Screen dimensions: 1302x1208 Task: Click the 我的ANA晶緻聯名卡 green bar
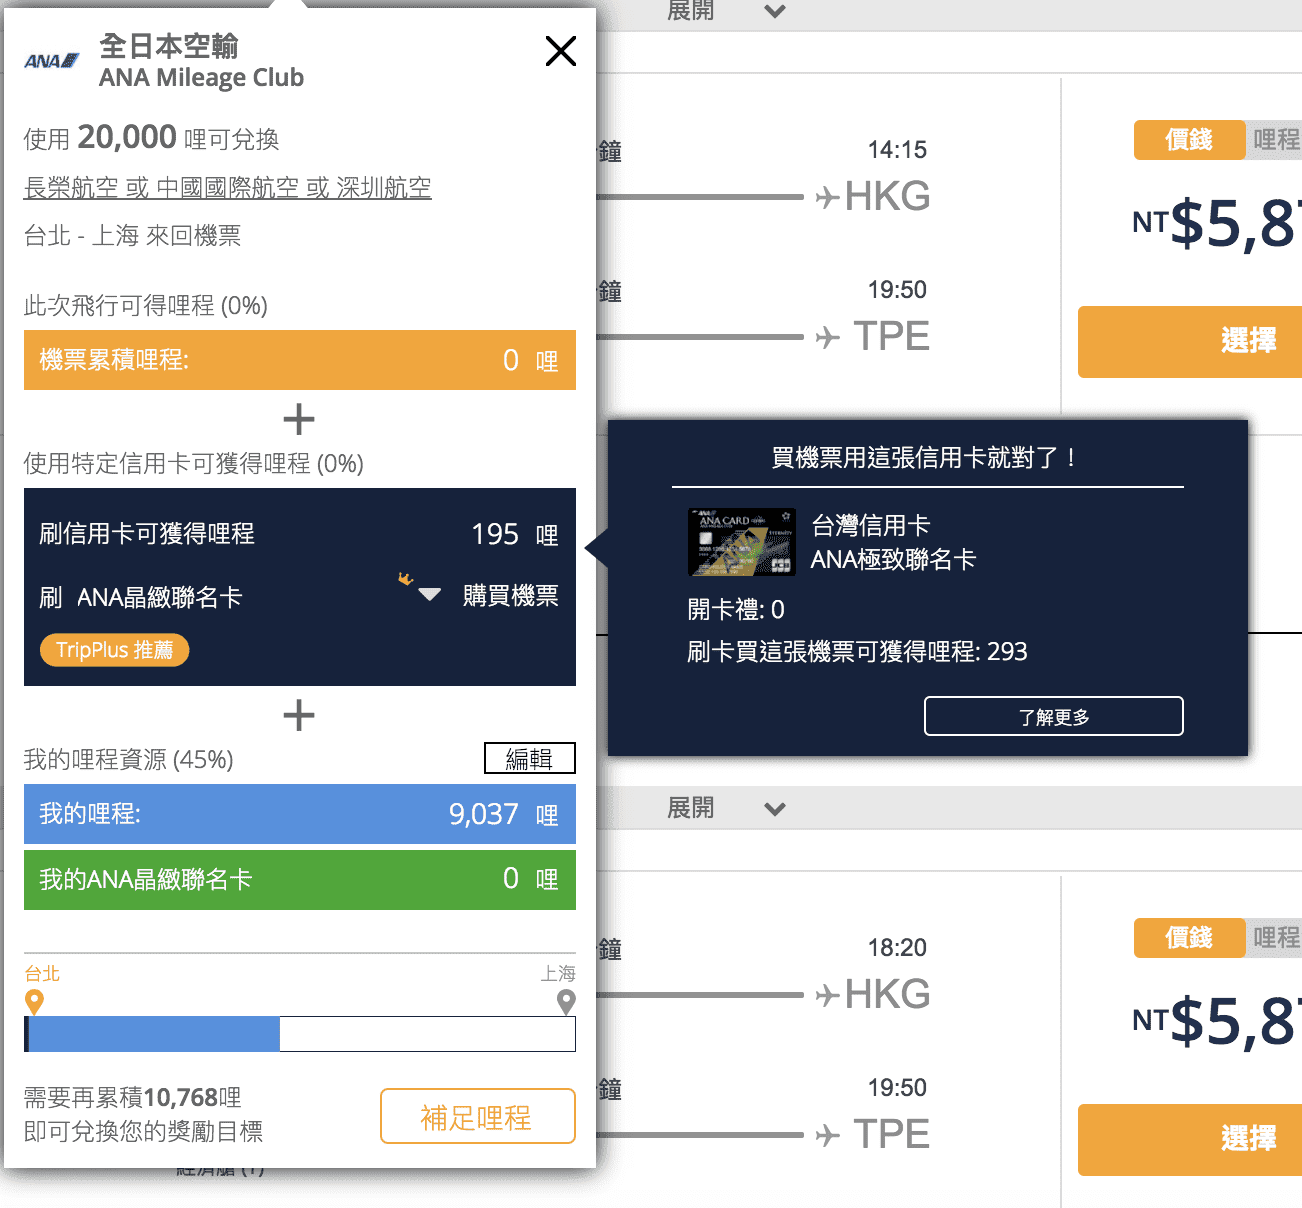coord(300,880)
